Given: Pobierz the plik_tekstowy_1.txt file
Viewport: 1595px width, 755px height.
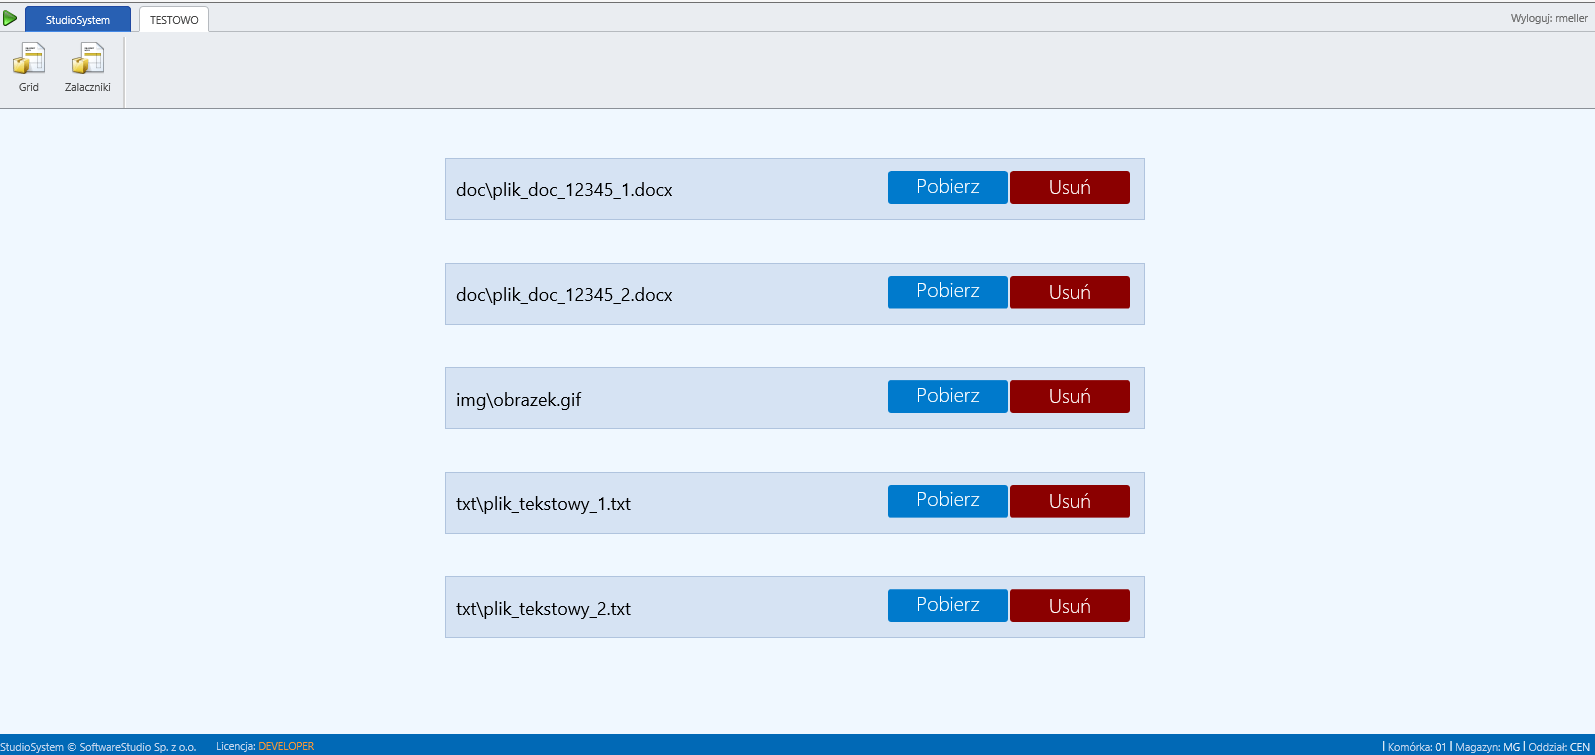Looking at the screenshot, I should point(948,501).
